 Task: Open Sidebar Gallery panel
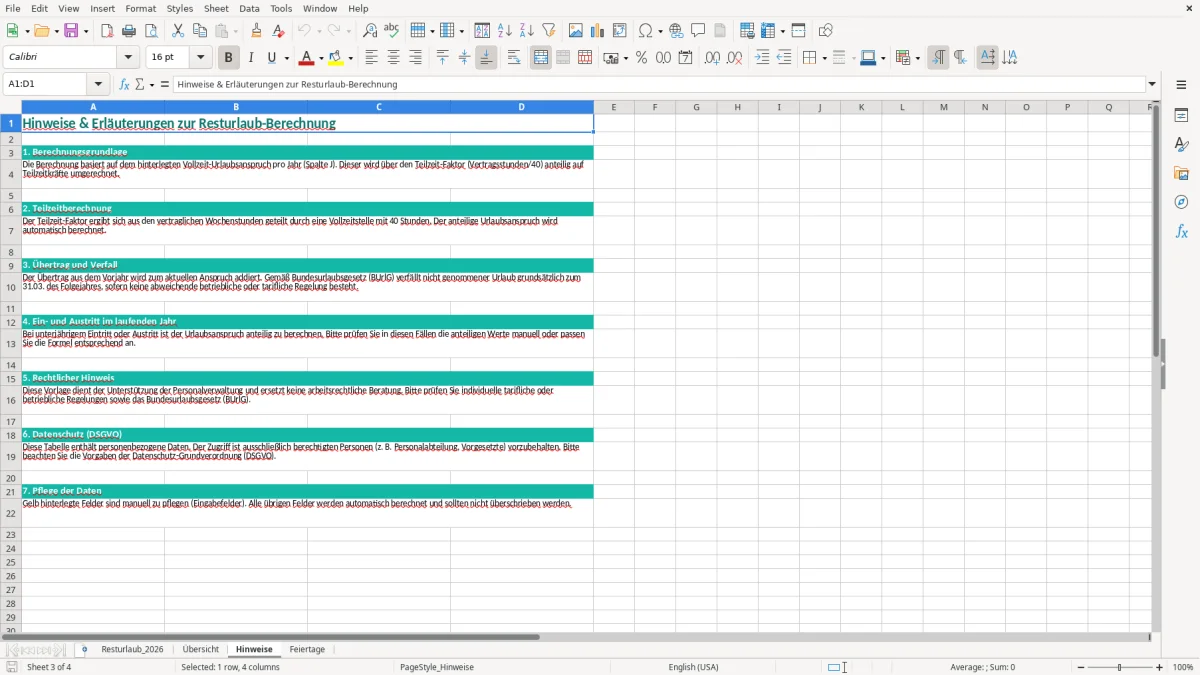[x=1181, y=174]
